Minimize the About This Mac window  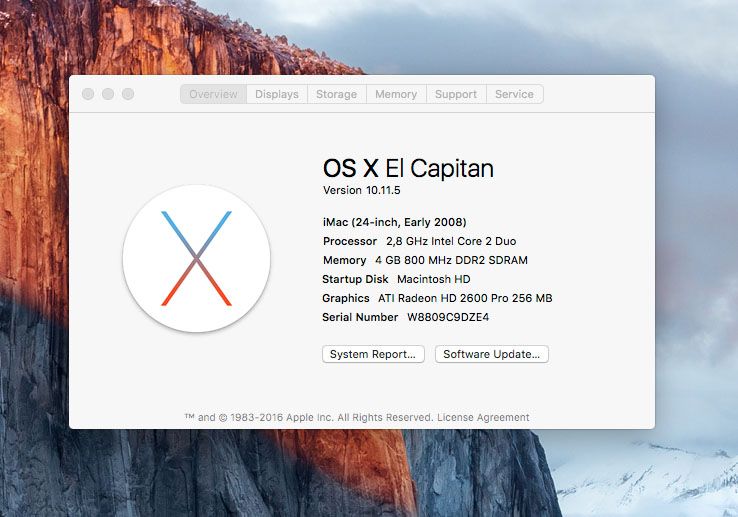(x=108, y=94)
